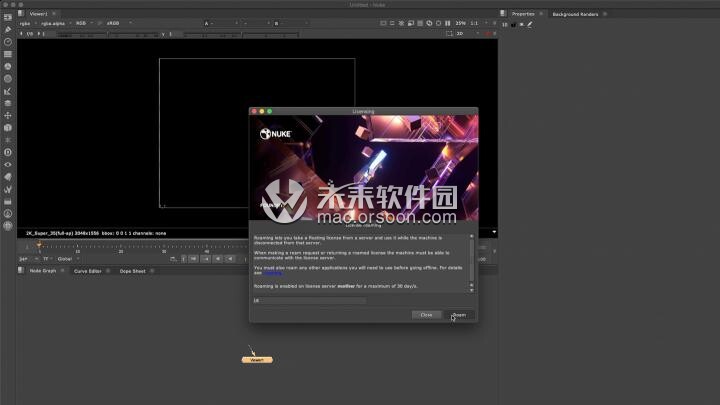Open the Time nodes menu (clock icon)

8,42
